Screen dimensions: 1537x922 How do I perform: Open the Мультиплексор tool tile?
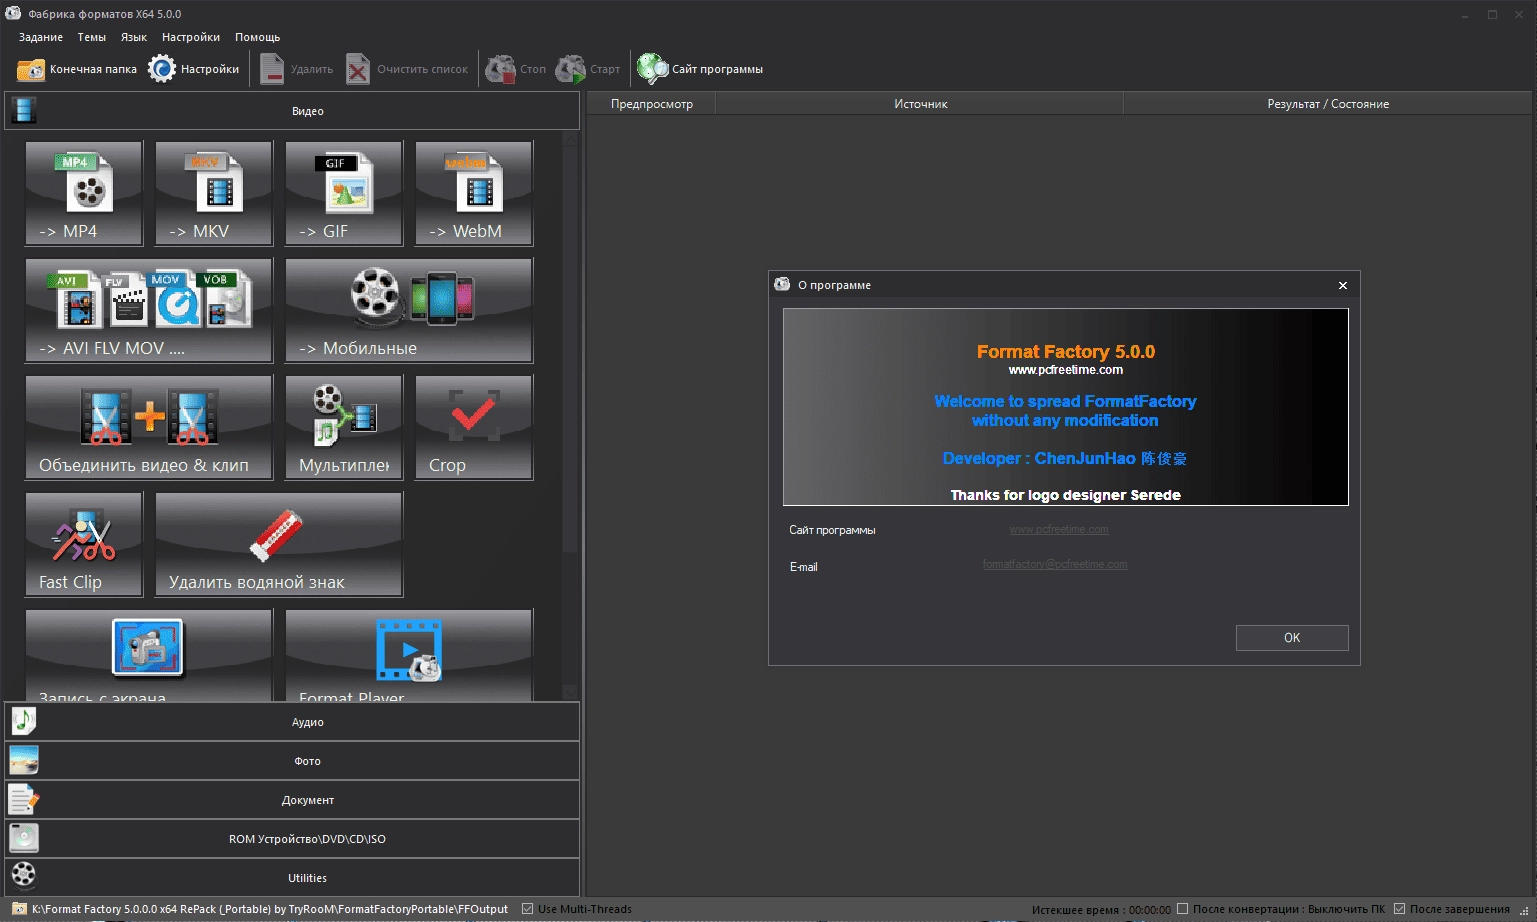pyautogui.click(x=344, y=427)
